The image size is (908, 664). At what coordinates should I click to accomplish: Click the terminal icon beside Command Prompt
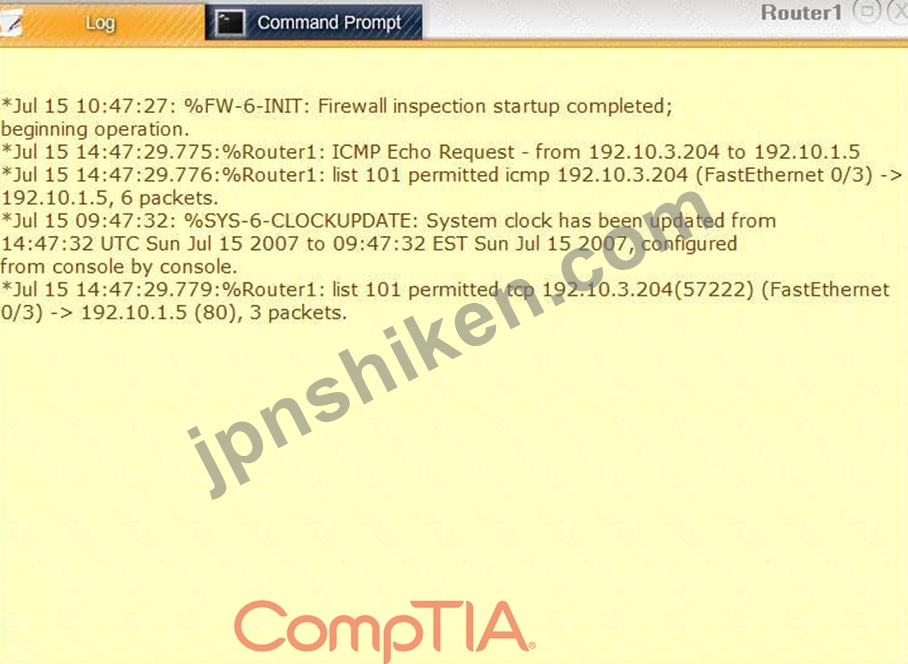click(230, 23)
